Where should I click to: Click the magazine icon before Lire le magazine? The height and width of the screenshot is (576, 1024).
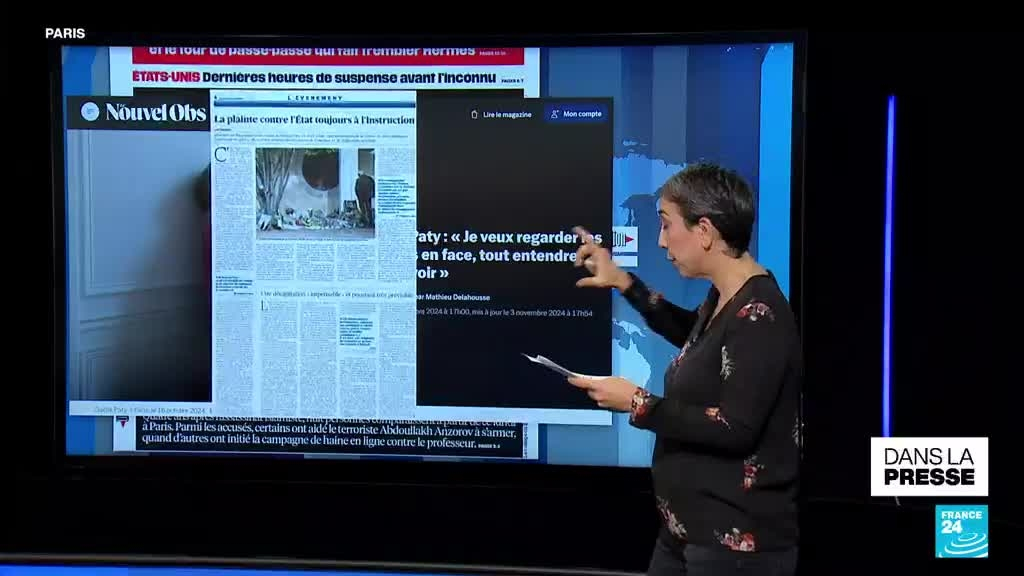click(475, 114)
